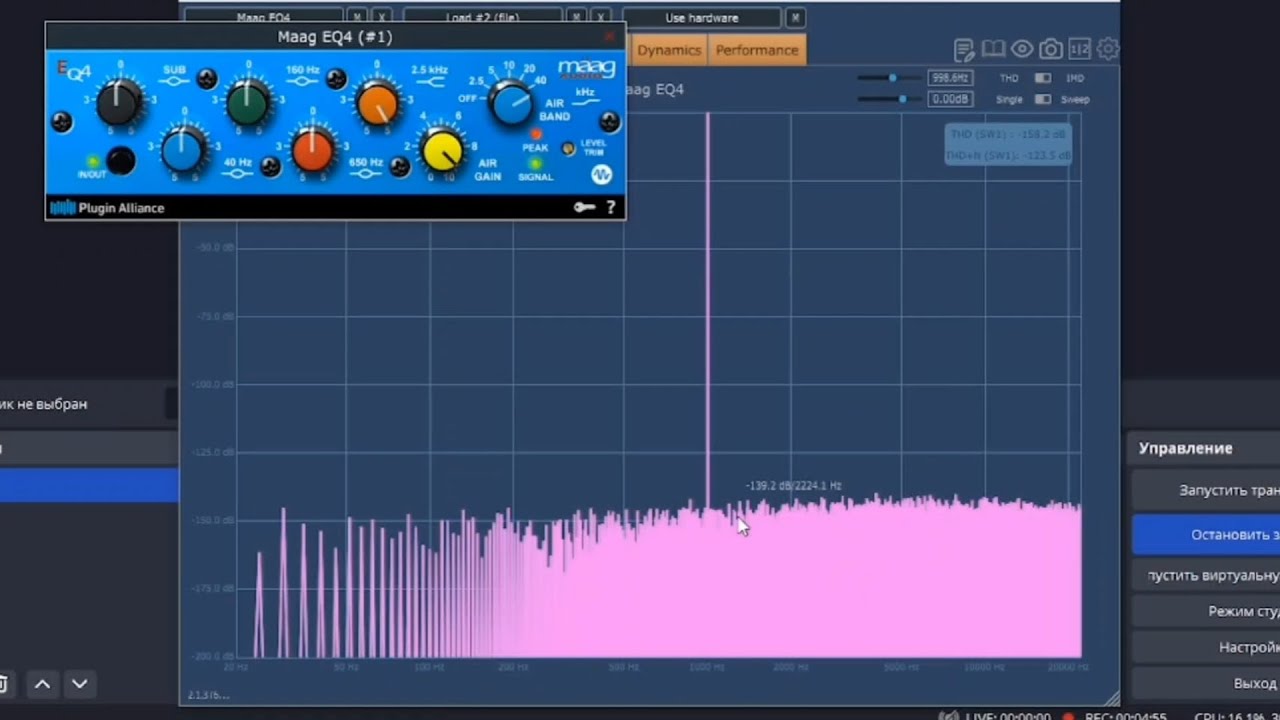The width and height of the screenshot is (1280, 720).
Task: Click the yellow AIR GAIN knob
Action: (442, 151)
